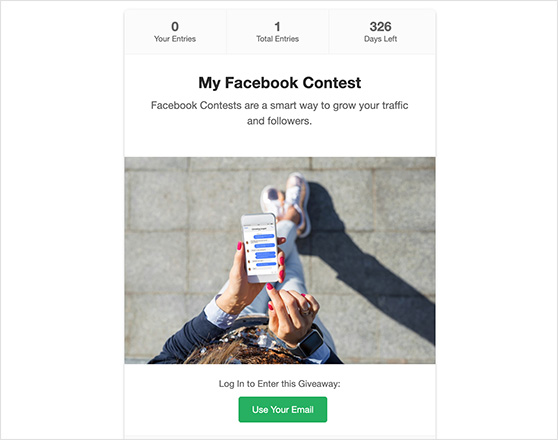Select the Days Left label
558x440 pixels.
click(x=380, y=39)
